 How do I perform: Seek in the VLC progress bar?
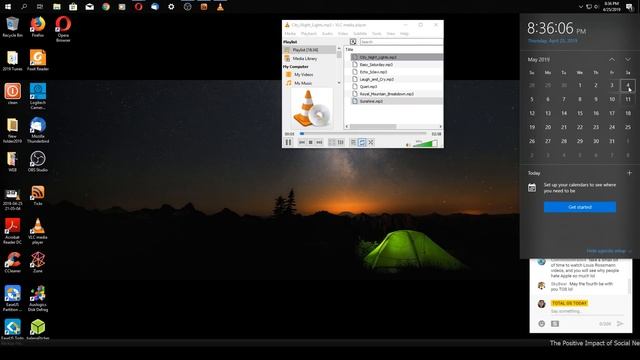[x=363, y=133]
